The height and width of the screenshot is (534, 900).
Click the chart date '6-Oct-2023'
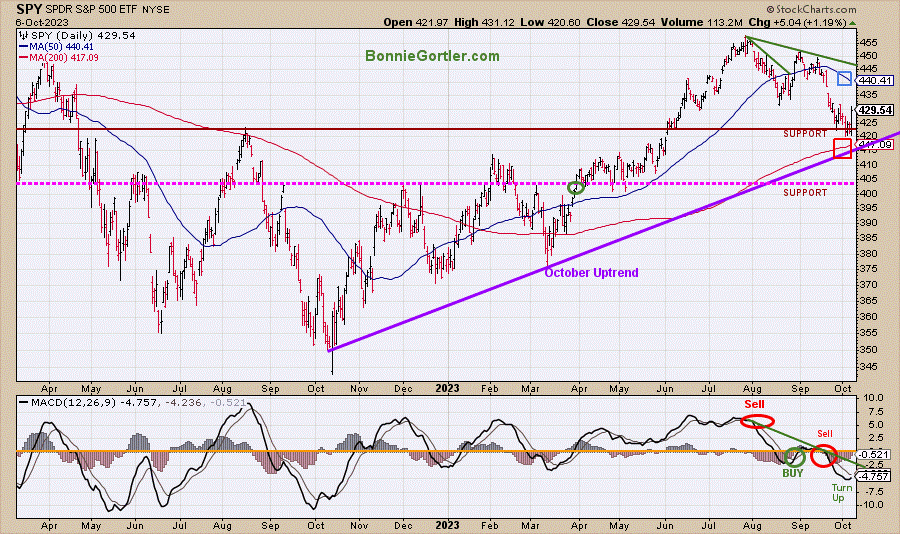pos(42,22)
